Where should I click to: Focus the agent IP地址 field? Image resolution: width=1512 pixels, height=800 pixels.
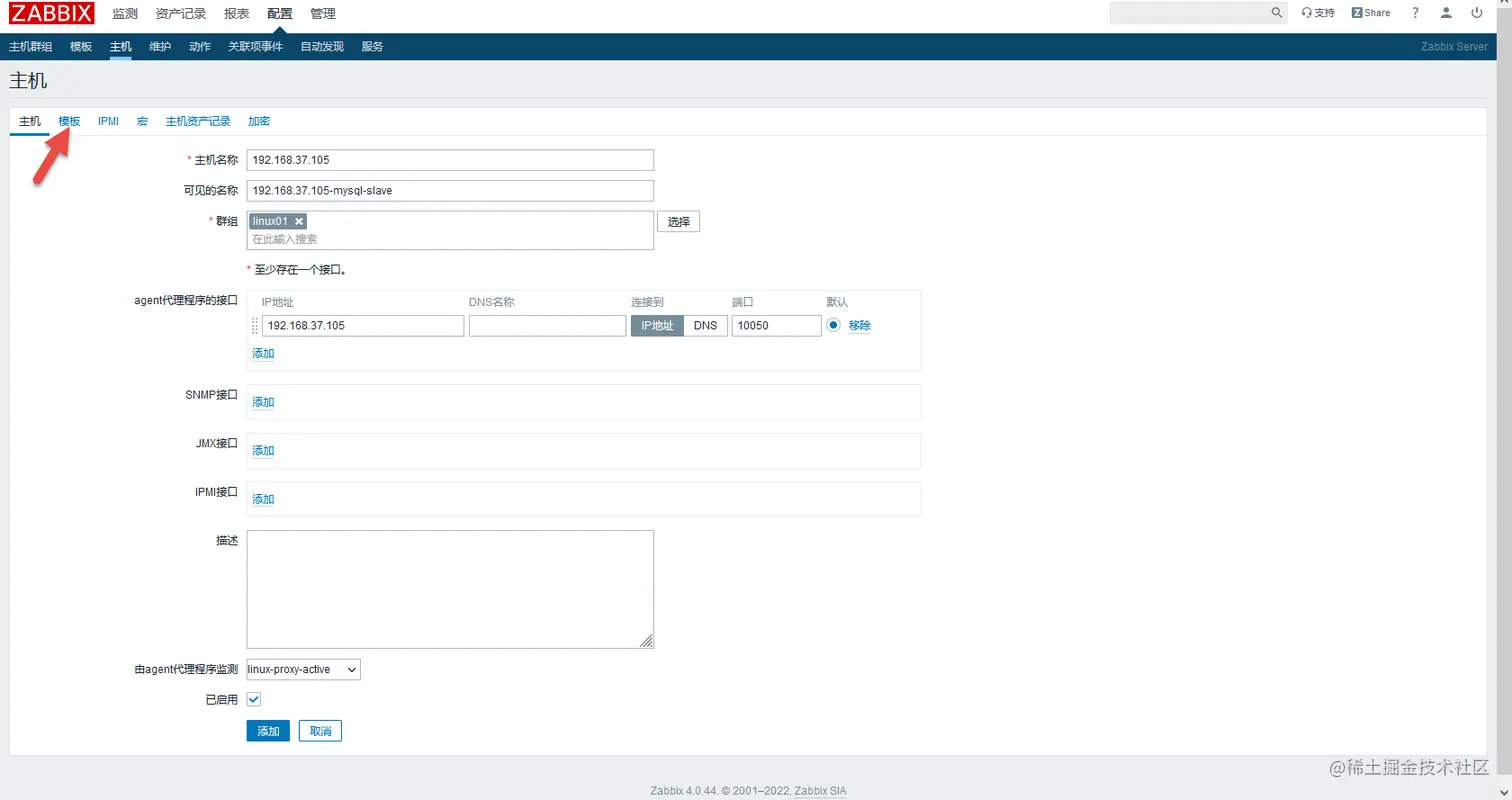coord(363,326)
